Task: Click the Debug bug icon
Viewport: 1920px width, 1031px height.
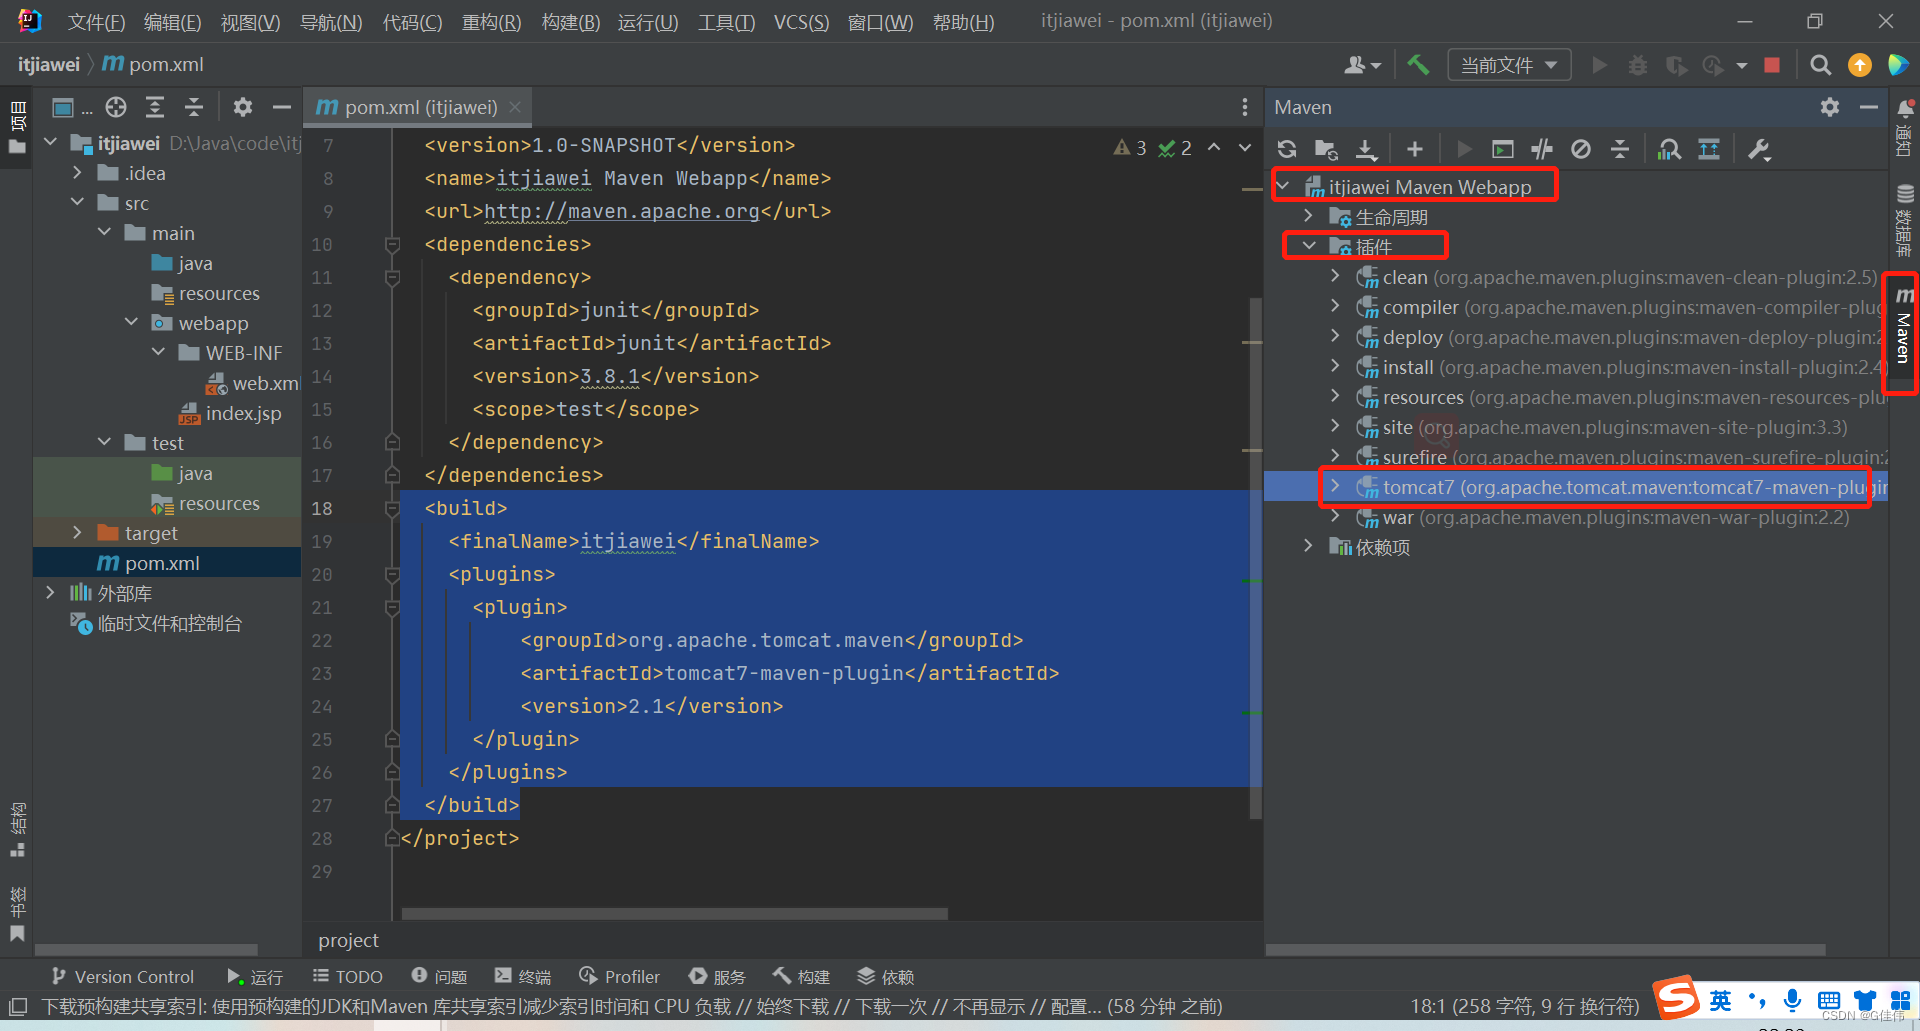Action: [1637, 65]
